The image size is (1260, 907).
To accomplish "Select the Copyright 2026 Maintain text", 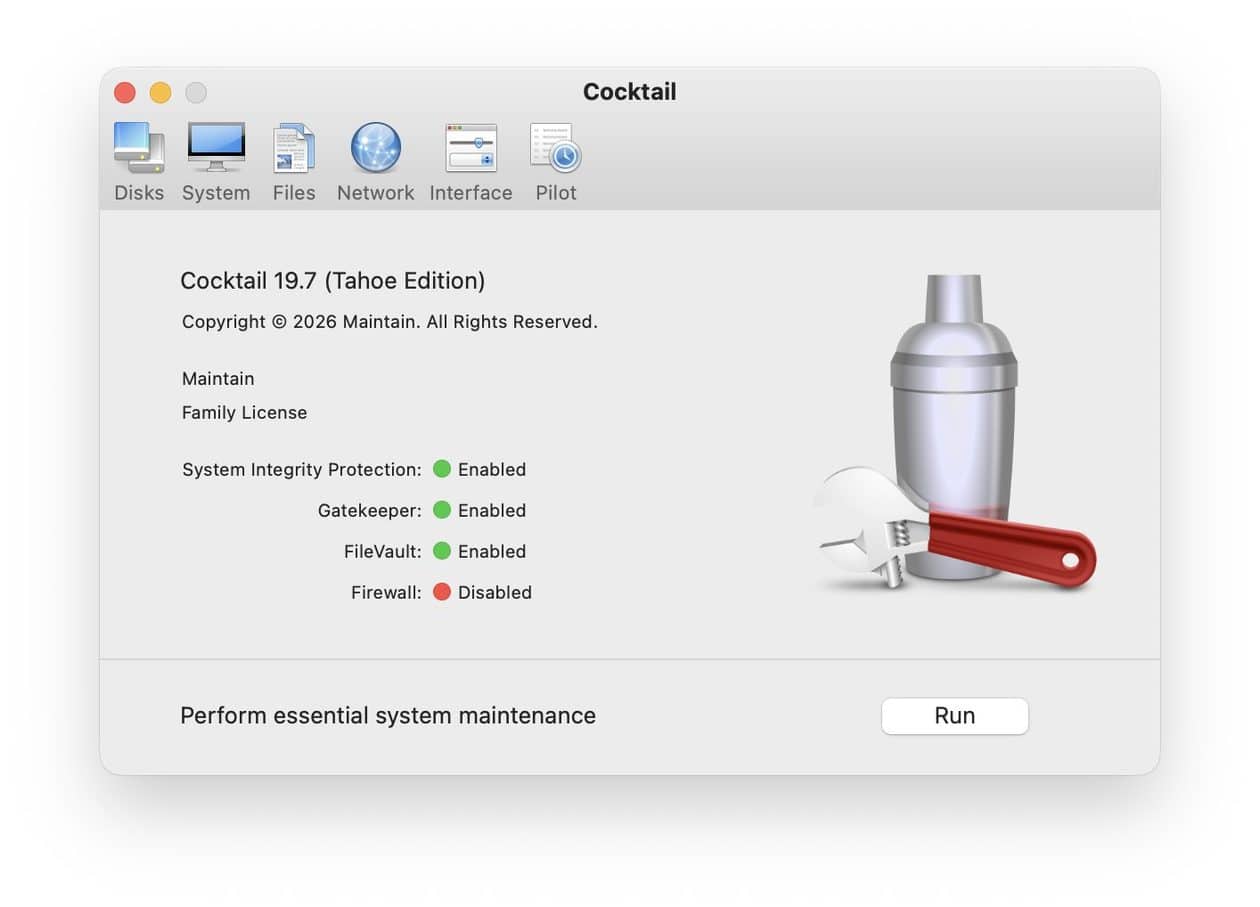I will (388, 321).
